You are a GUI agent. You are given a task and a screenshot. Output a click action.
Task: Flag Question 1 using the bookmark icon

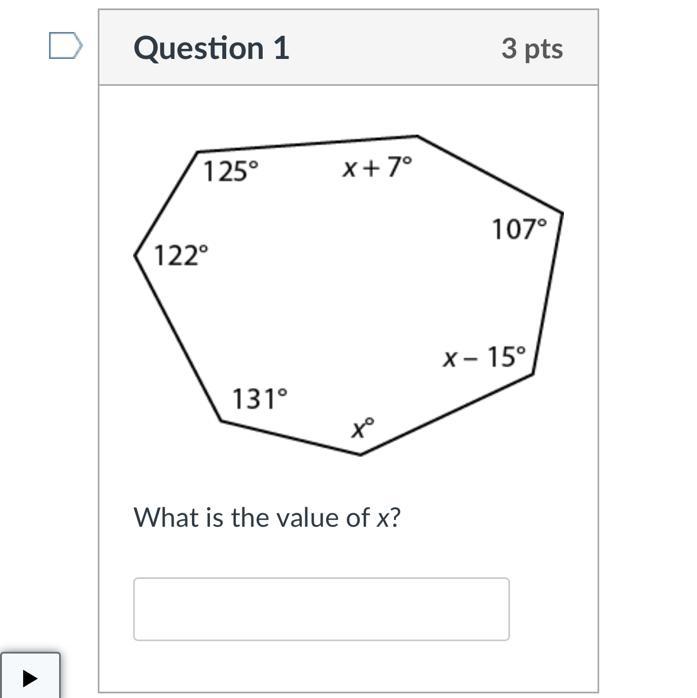click(65, 45)
